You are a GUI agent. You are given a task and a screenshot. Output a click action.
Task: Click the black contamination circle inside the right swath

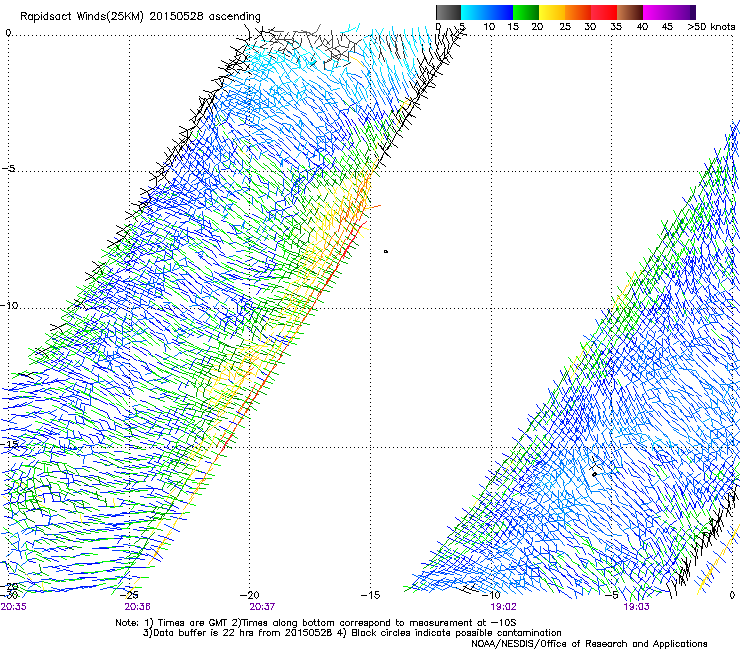(x=595, y=474)
